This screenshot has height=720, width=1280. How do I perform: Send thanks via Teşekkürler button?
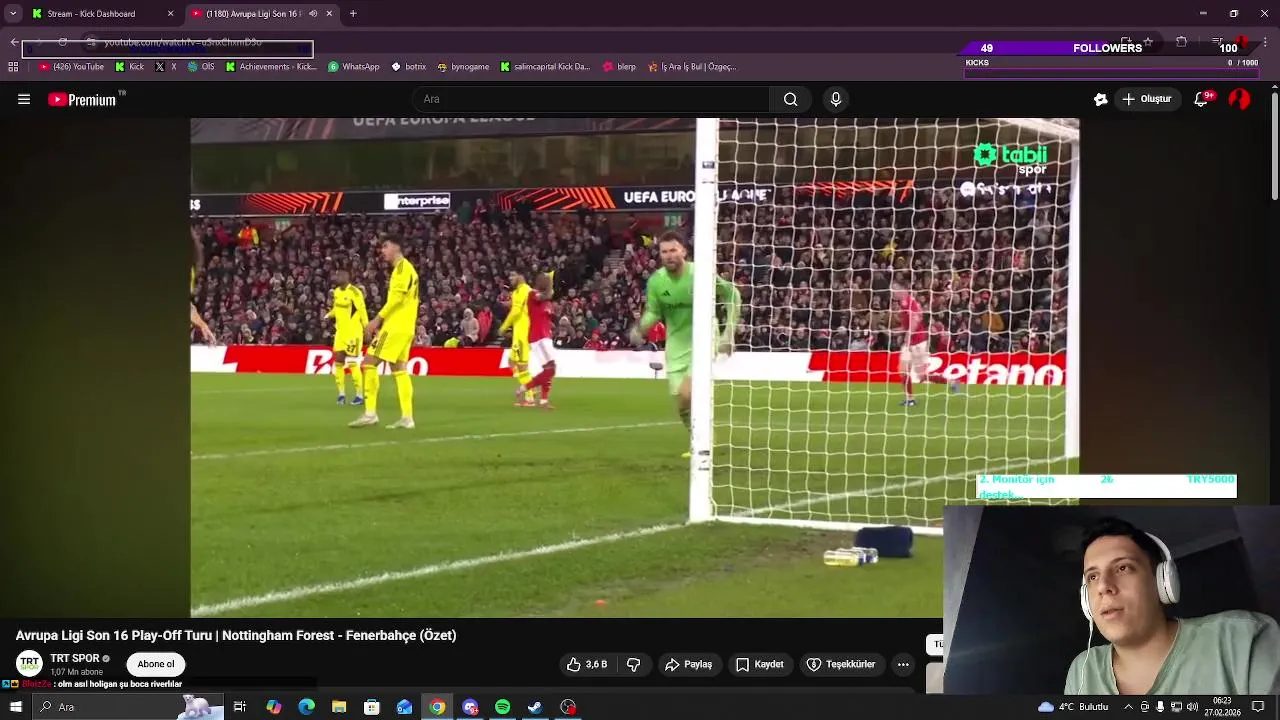pyautogui.click(x=841, y=664)
